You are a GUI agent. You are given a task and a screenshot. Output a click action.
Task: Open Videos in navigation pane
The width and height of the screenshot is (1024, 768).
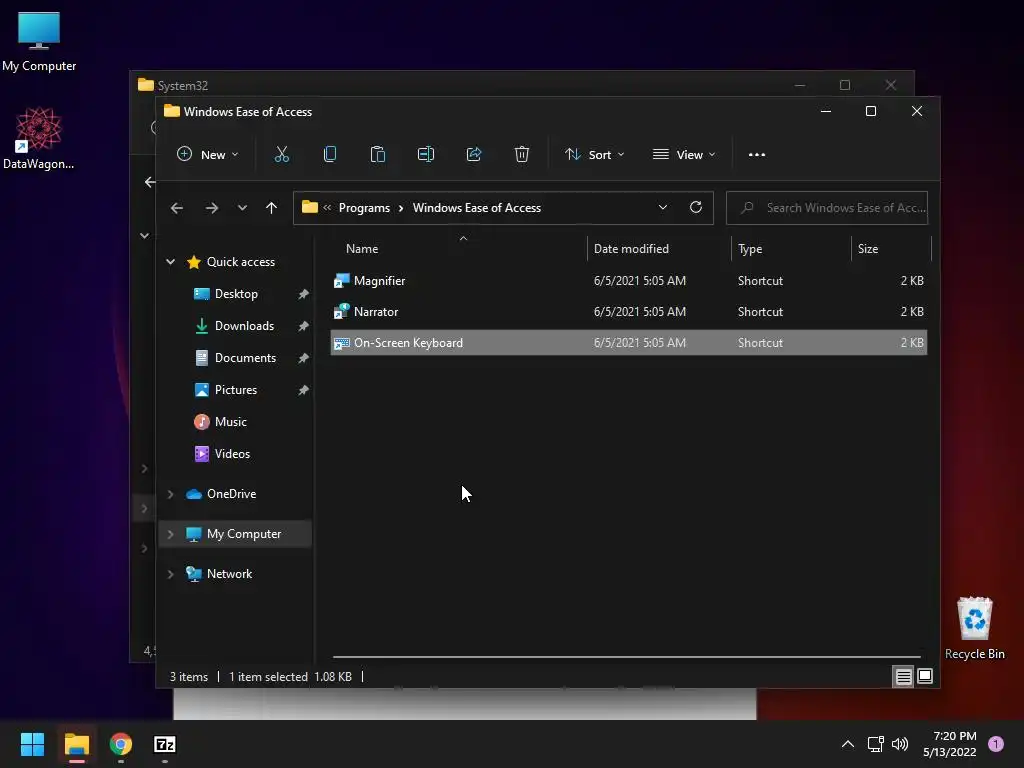(232, 454)
